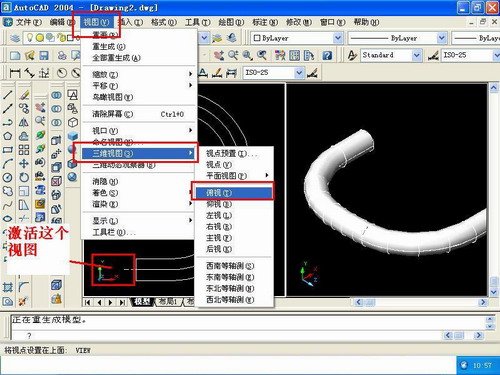Open the ByLayer color dropdown
Screen dimensions: 500x375
click(297, 38)
